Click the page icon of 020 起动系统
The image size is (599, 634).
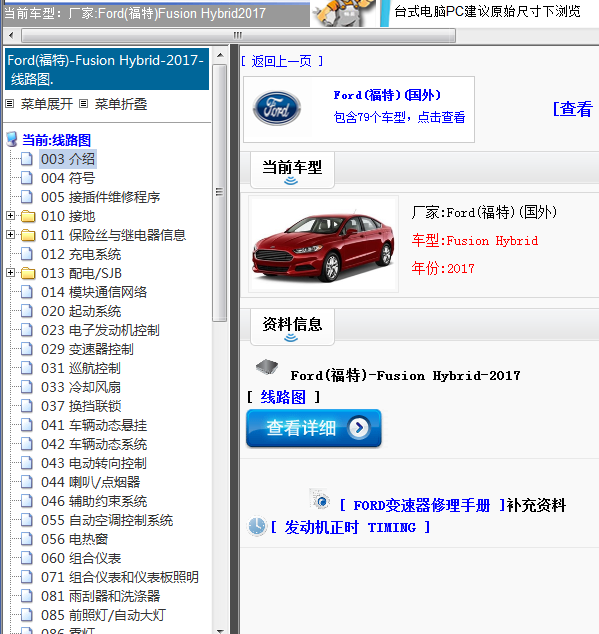tap(27, 311)
